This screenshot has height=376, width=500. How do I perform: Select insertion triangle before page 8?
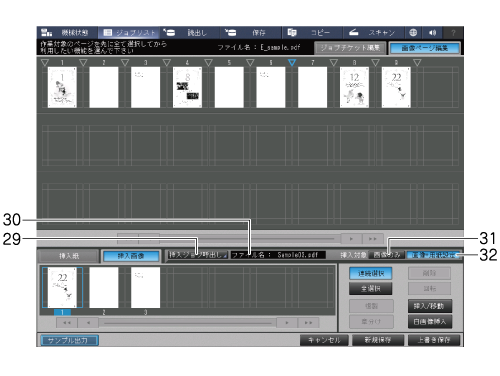click(334, 62)
